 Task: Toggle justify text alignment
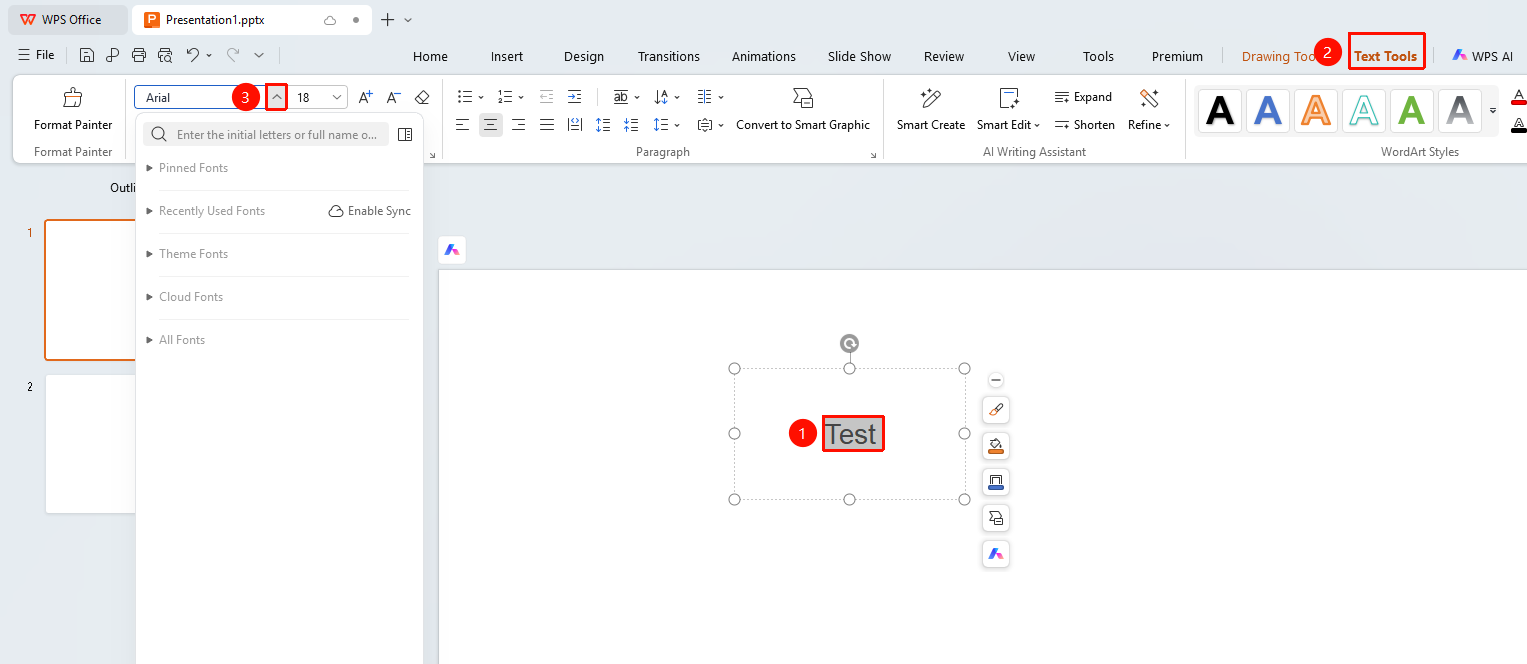[x=547, y=125]
